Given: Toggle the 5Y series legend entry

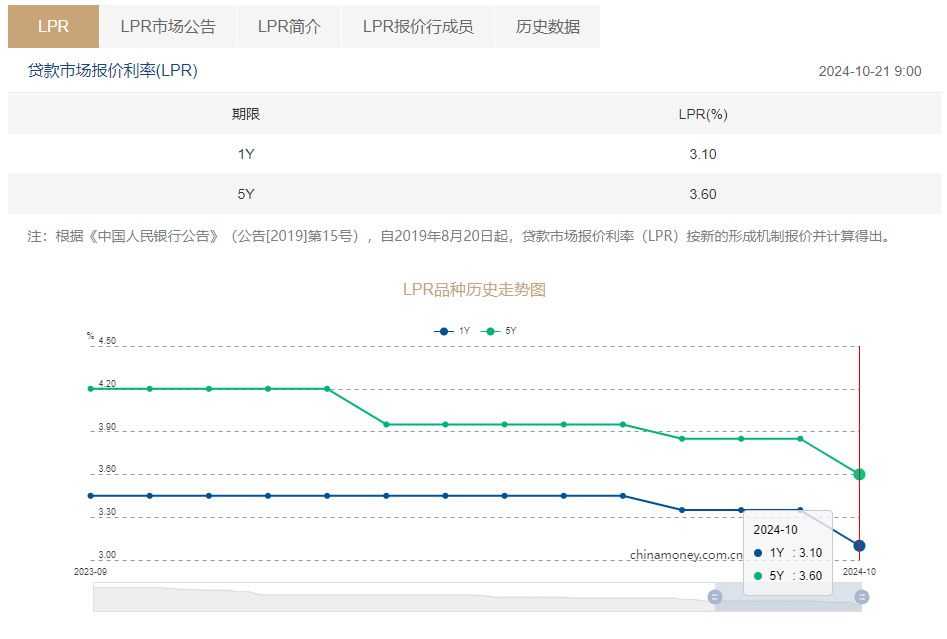Looking at the screenshot, I should [499, 331].
